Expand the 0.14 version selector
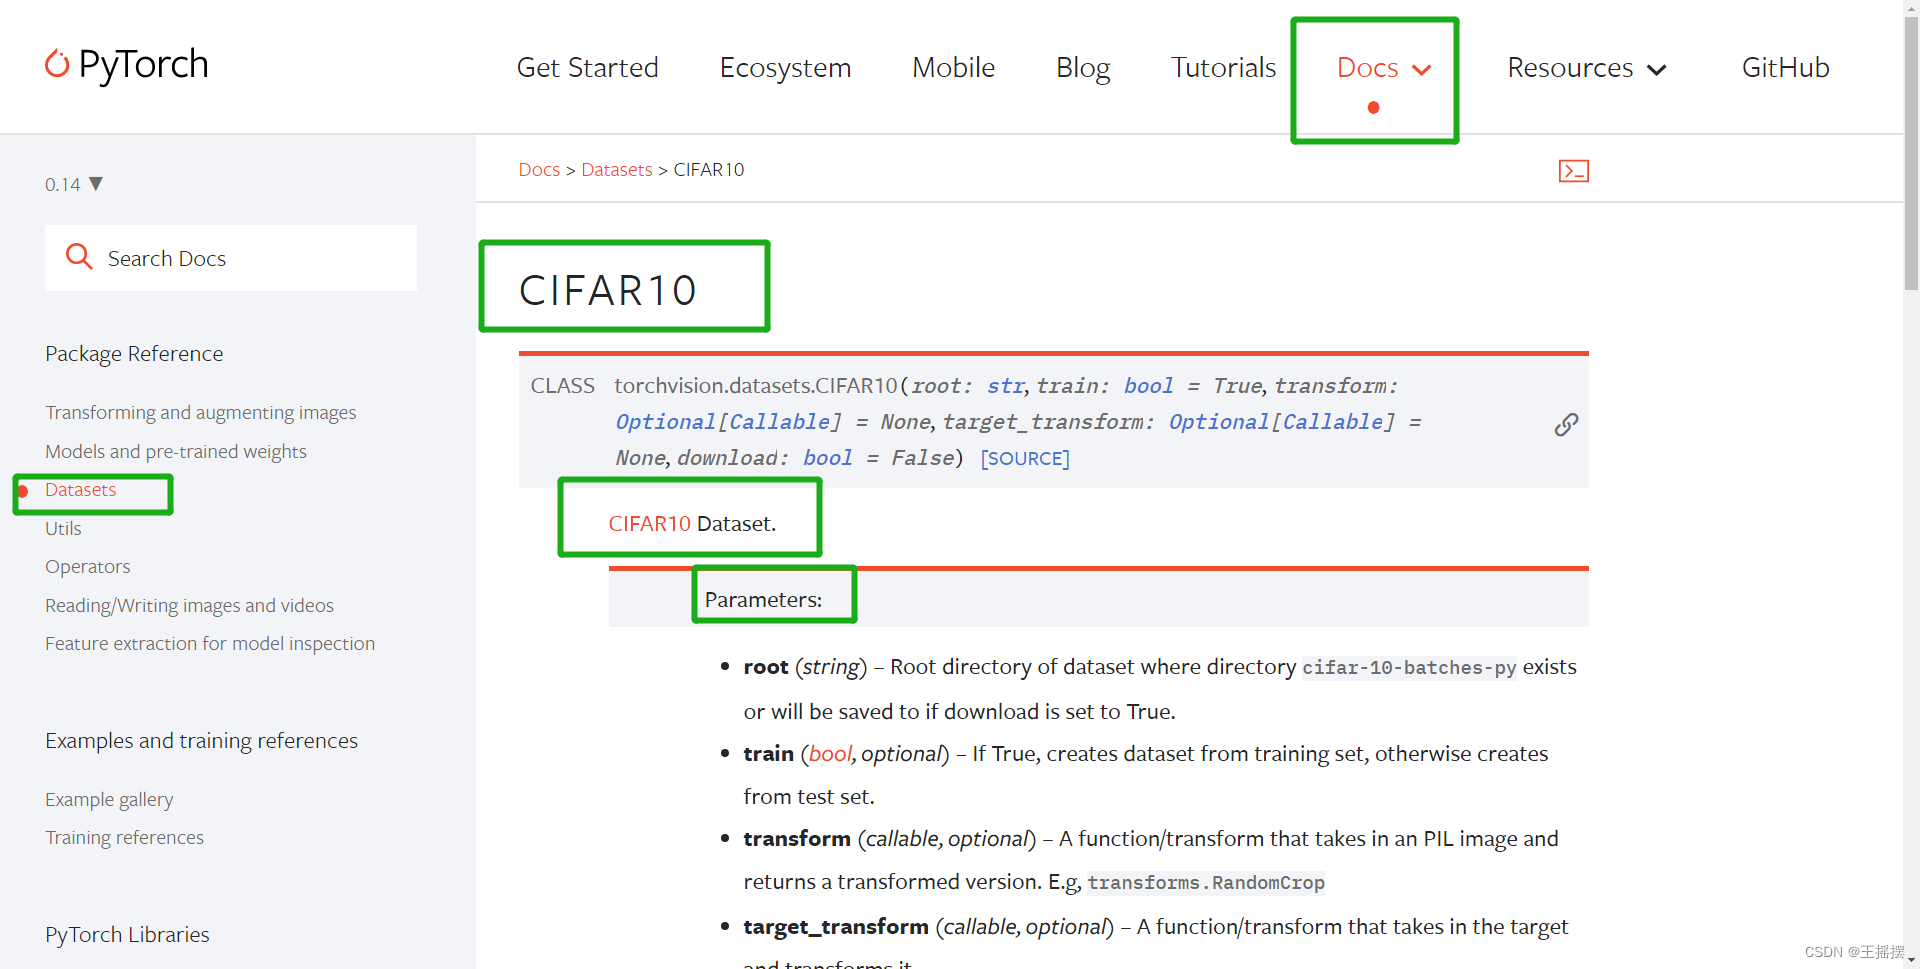The height and width of the screenshot is (969, 1920). (x=73, y=184)
